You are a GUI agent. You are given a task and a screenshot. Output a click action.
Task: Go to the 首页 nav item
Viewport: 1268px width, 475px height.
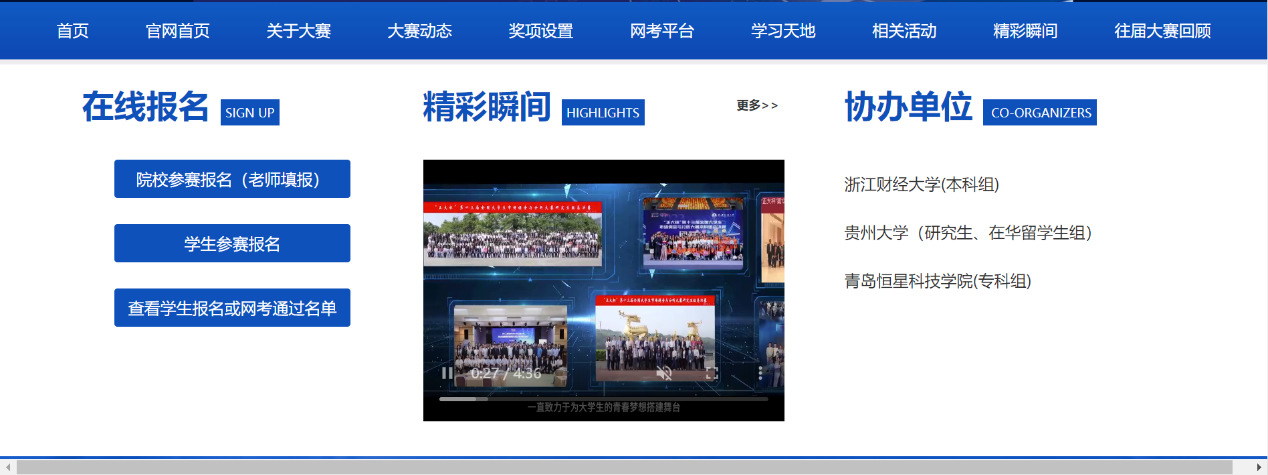73,31
